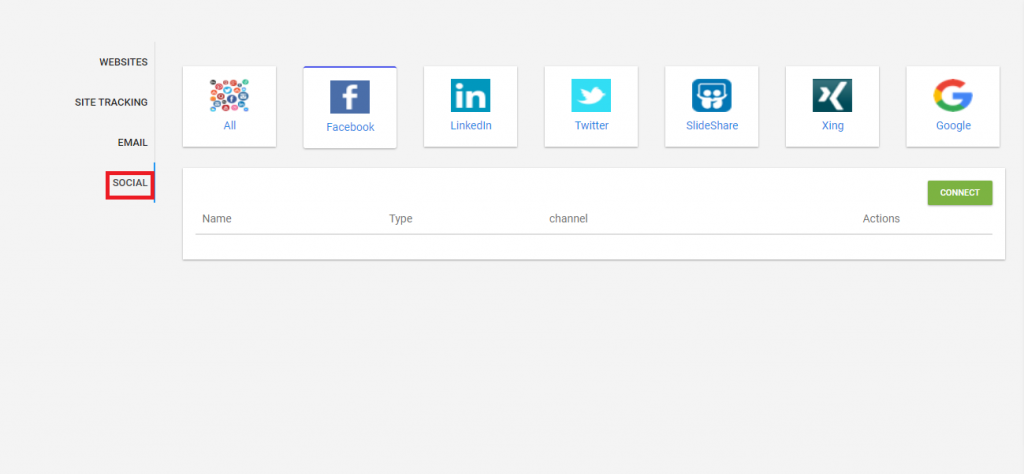Select the SlideShare logo icon
The height and width of the screenshot is (474, 1024).
point(712,95)
